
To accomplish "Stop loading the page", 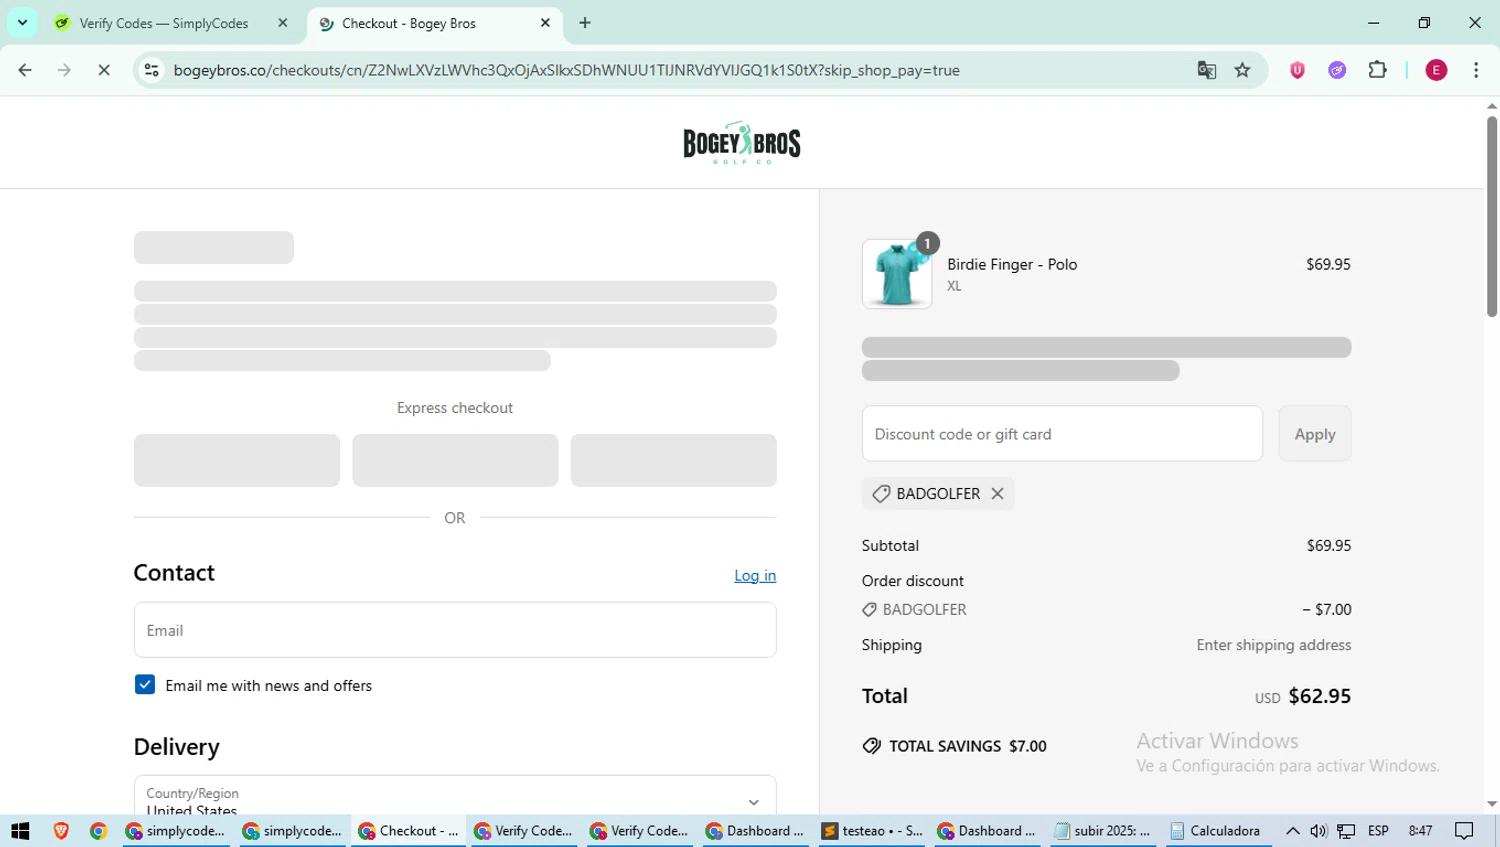I will pos(104,70).
